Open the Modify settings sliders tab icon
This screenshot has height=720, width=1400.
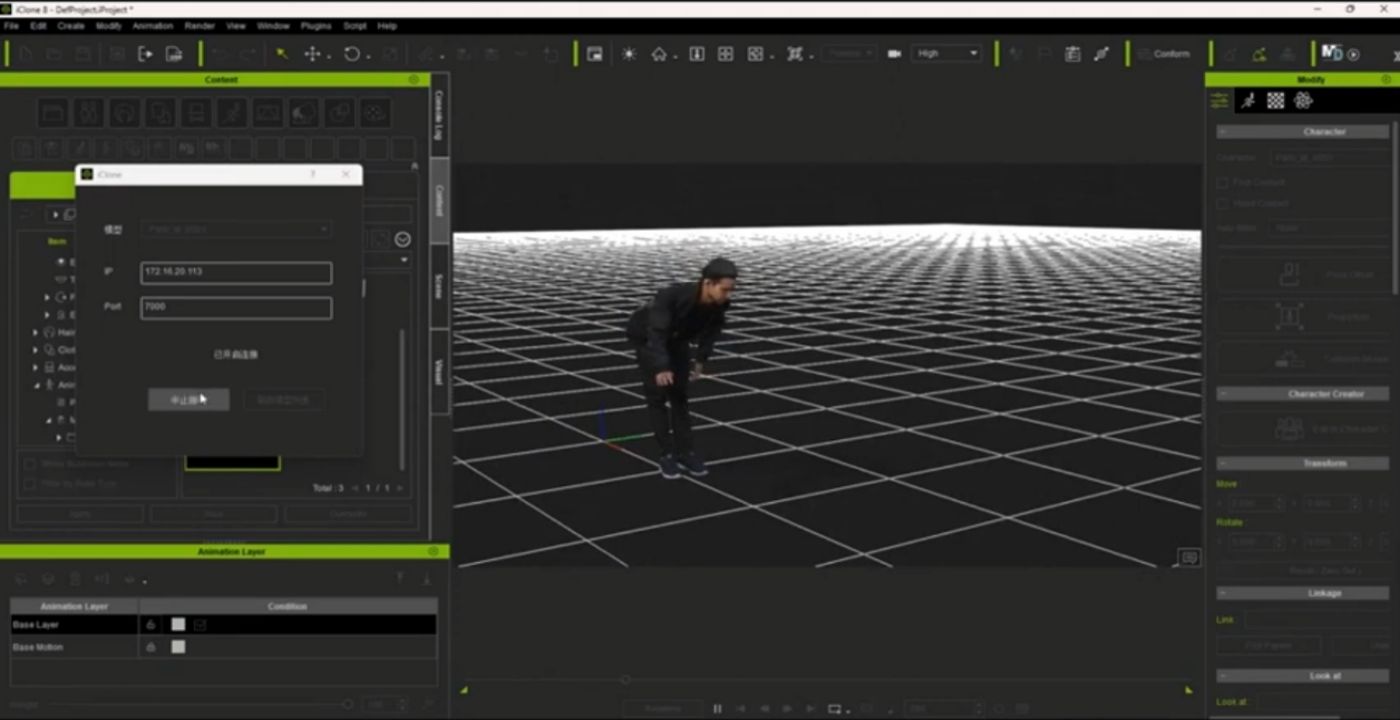[x=1219, y=100]
